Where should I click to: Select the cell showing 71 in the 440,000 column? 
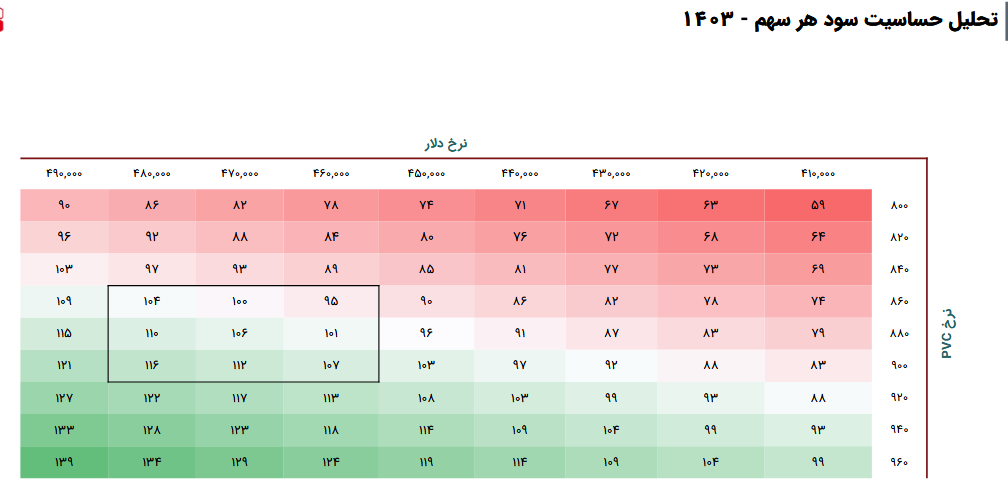point(520,206)
